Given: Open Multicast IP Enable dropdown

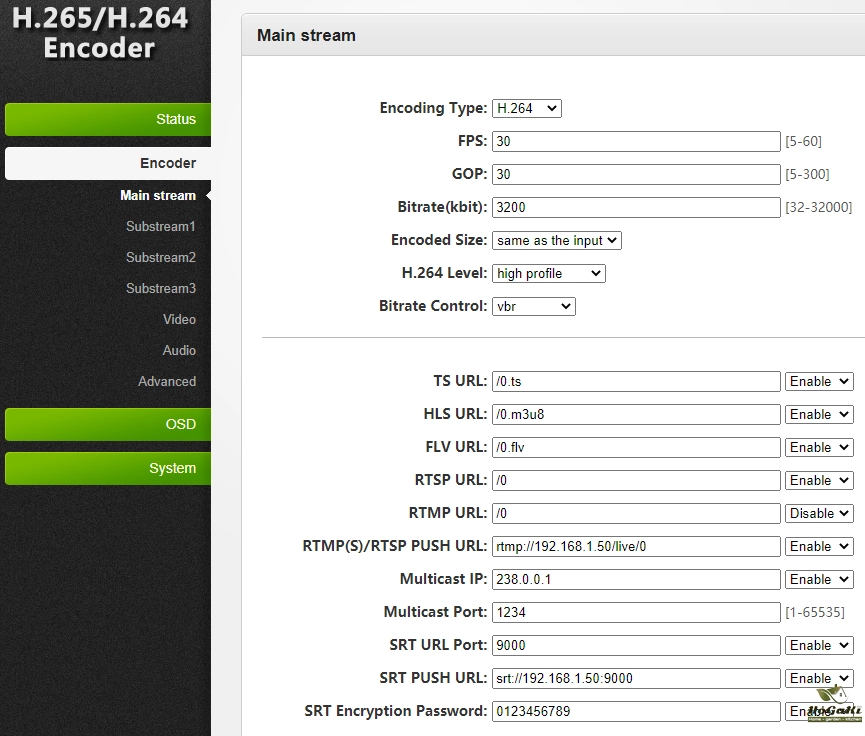Looking at the screenshot, I should [x=819, y=579].
